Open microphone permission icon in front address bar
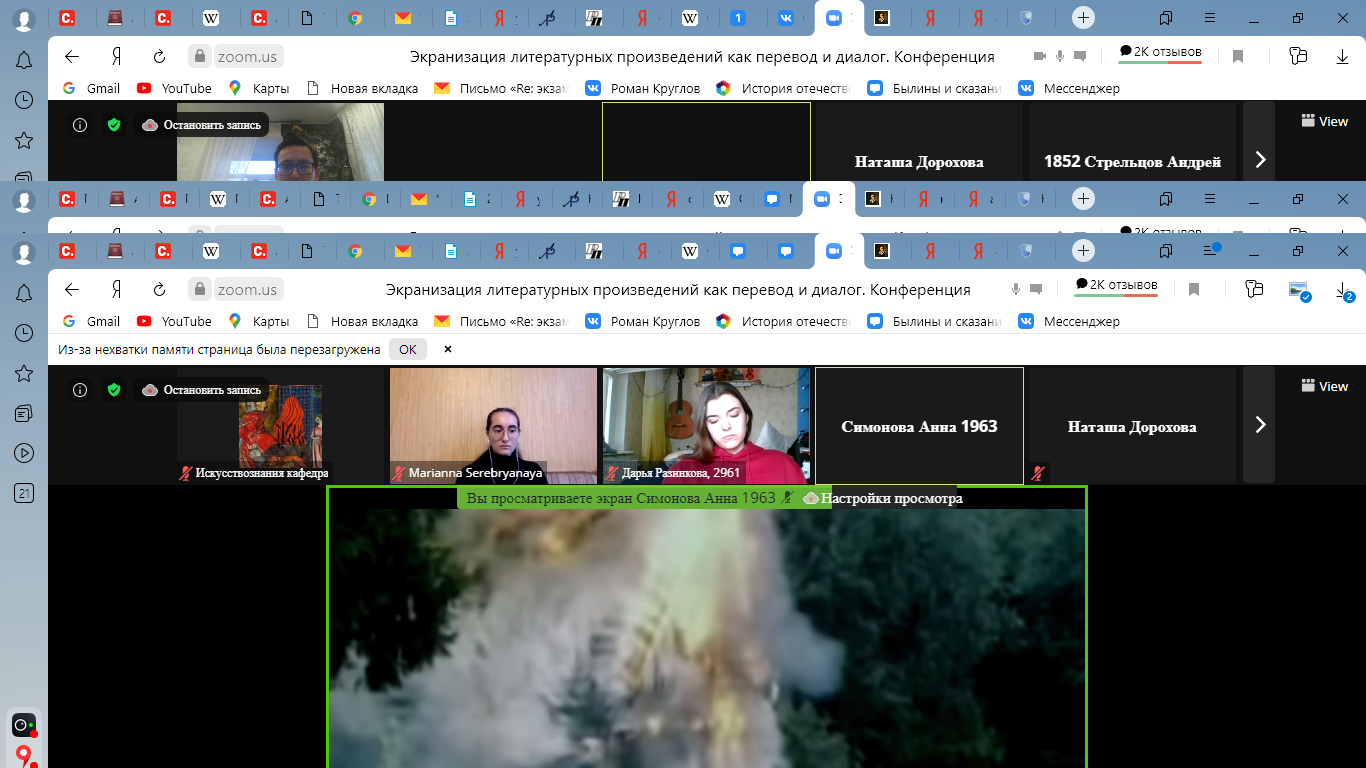 (x=1016, y=290)
